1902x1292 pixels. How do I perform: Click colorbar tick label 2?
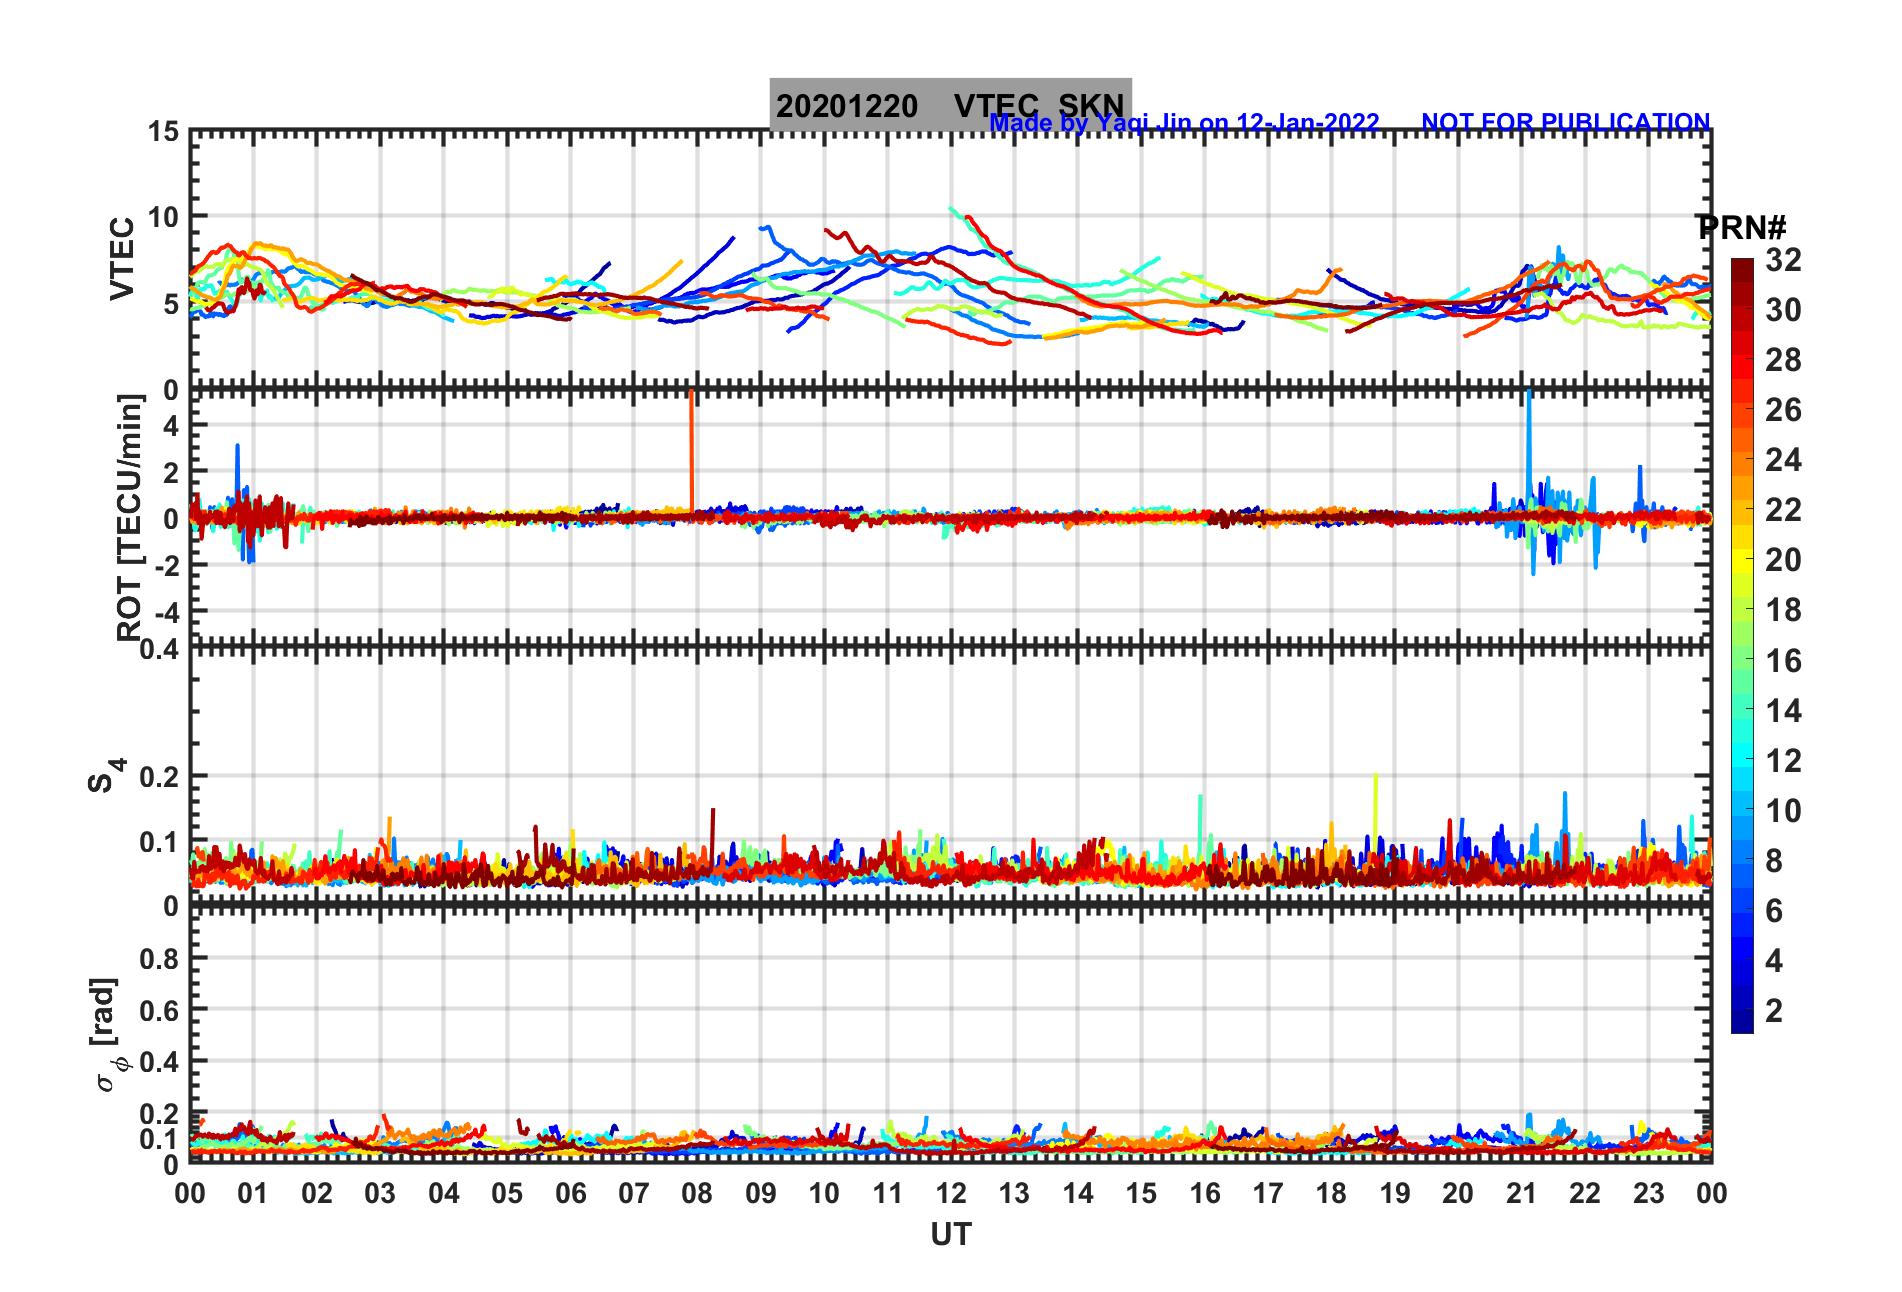pyautogui.click(x=1774, y=1011)
